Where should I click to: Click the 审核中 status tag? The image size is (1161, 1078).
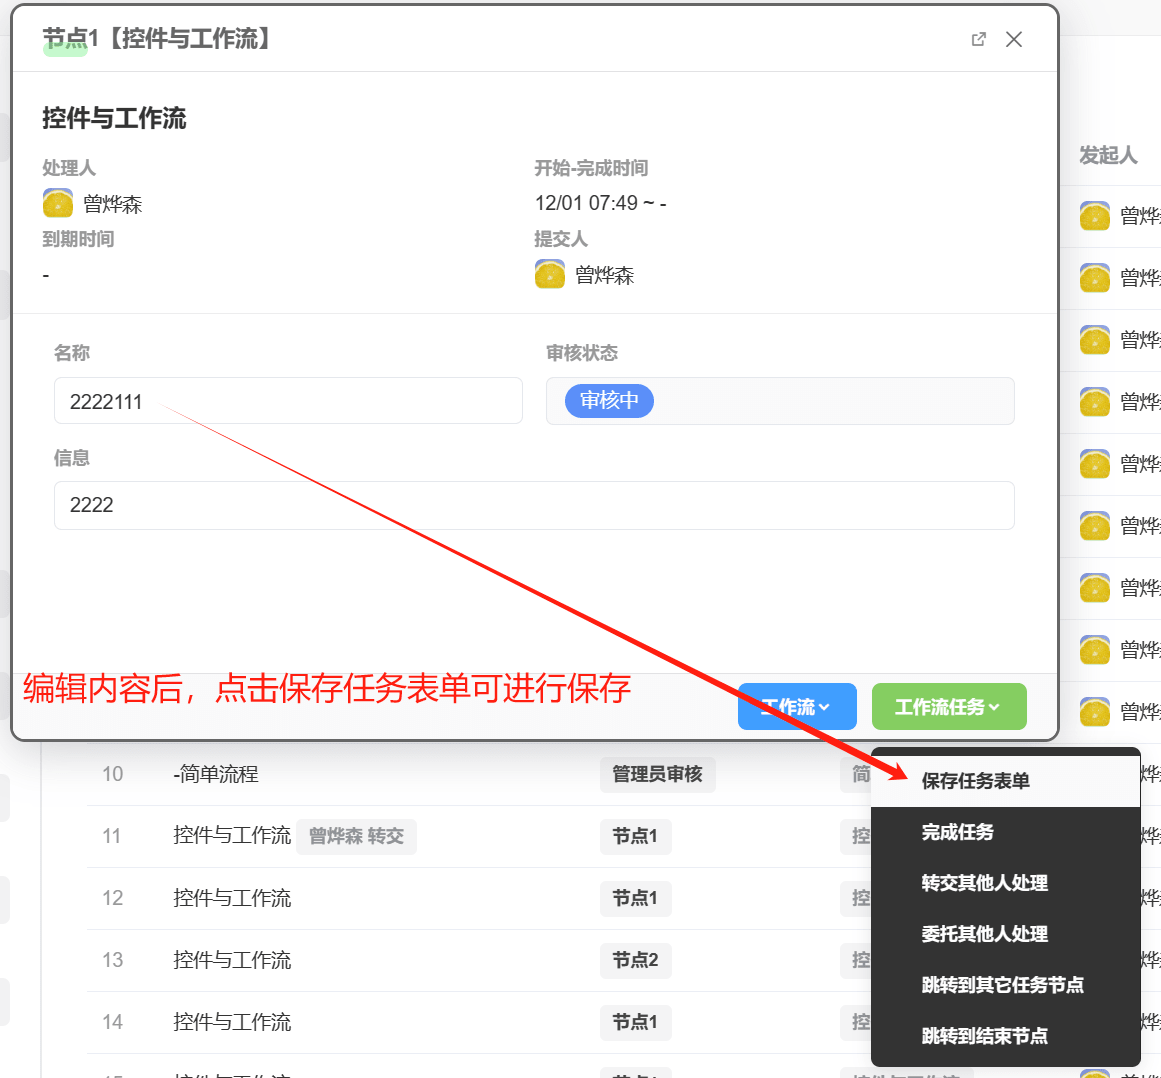tap(609, 401)
